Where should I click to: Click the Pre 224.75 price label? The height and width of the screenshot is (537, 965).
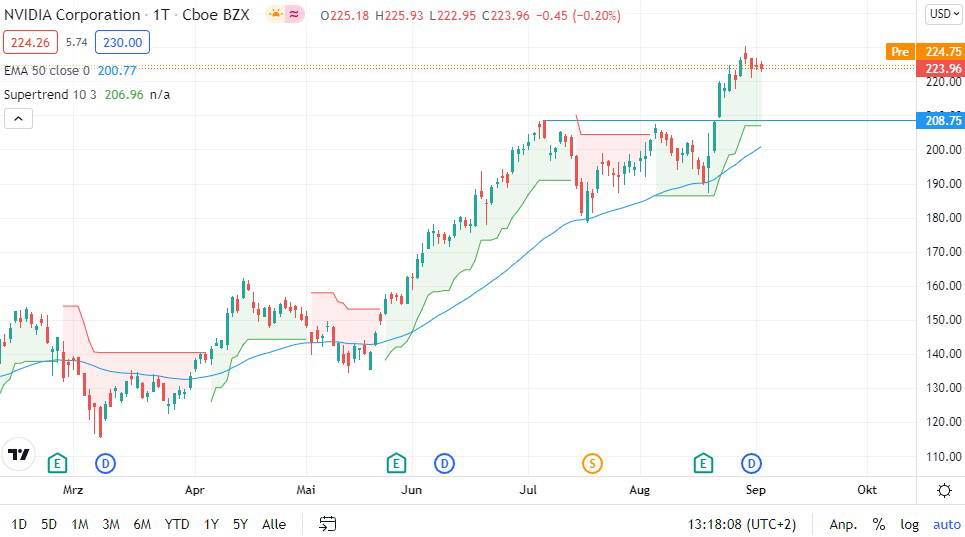(x=924, y=52)
